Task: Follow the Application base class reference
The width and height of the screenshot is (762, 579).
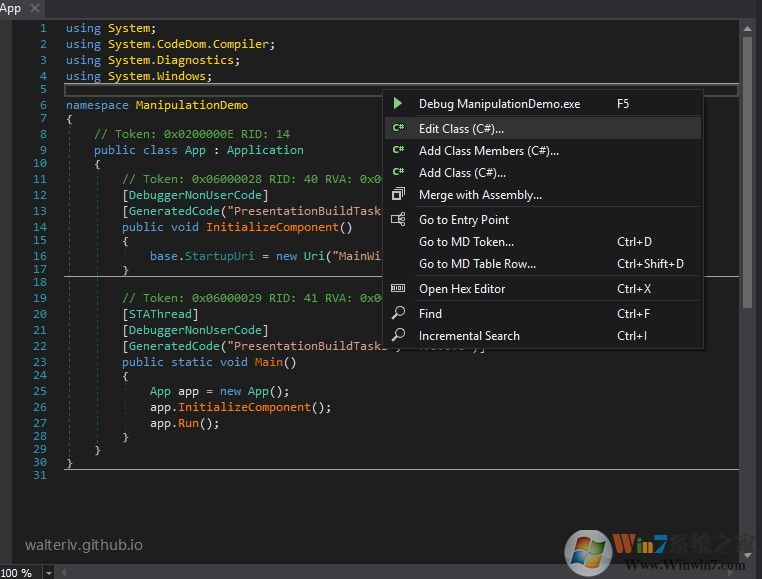Action: 264,150
